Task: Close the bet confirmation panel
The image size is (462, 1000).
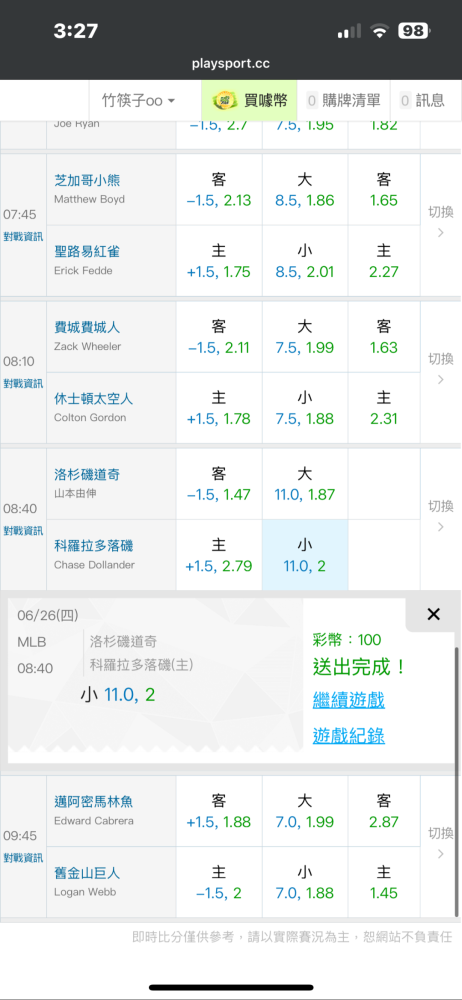Action: pos(433,614)
